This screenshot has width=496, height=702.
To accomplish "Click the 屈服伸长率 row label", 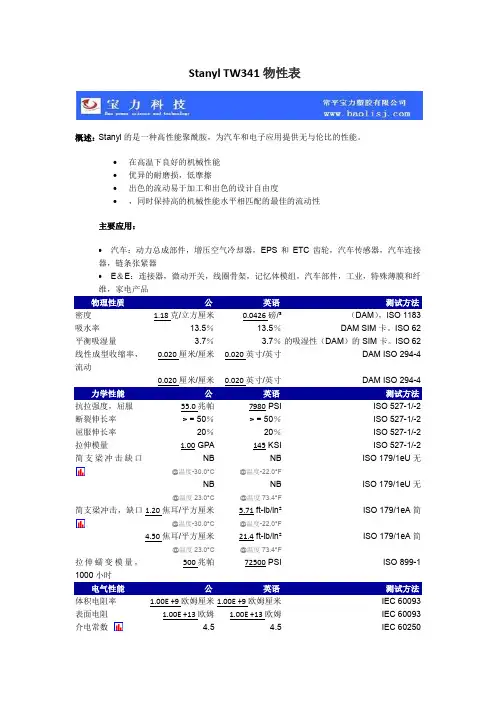I will tap(96, 432).
